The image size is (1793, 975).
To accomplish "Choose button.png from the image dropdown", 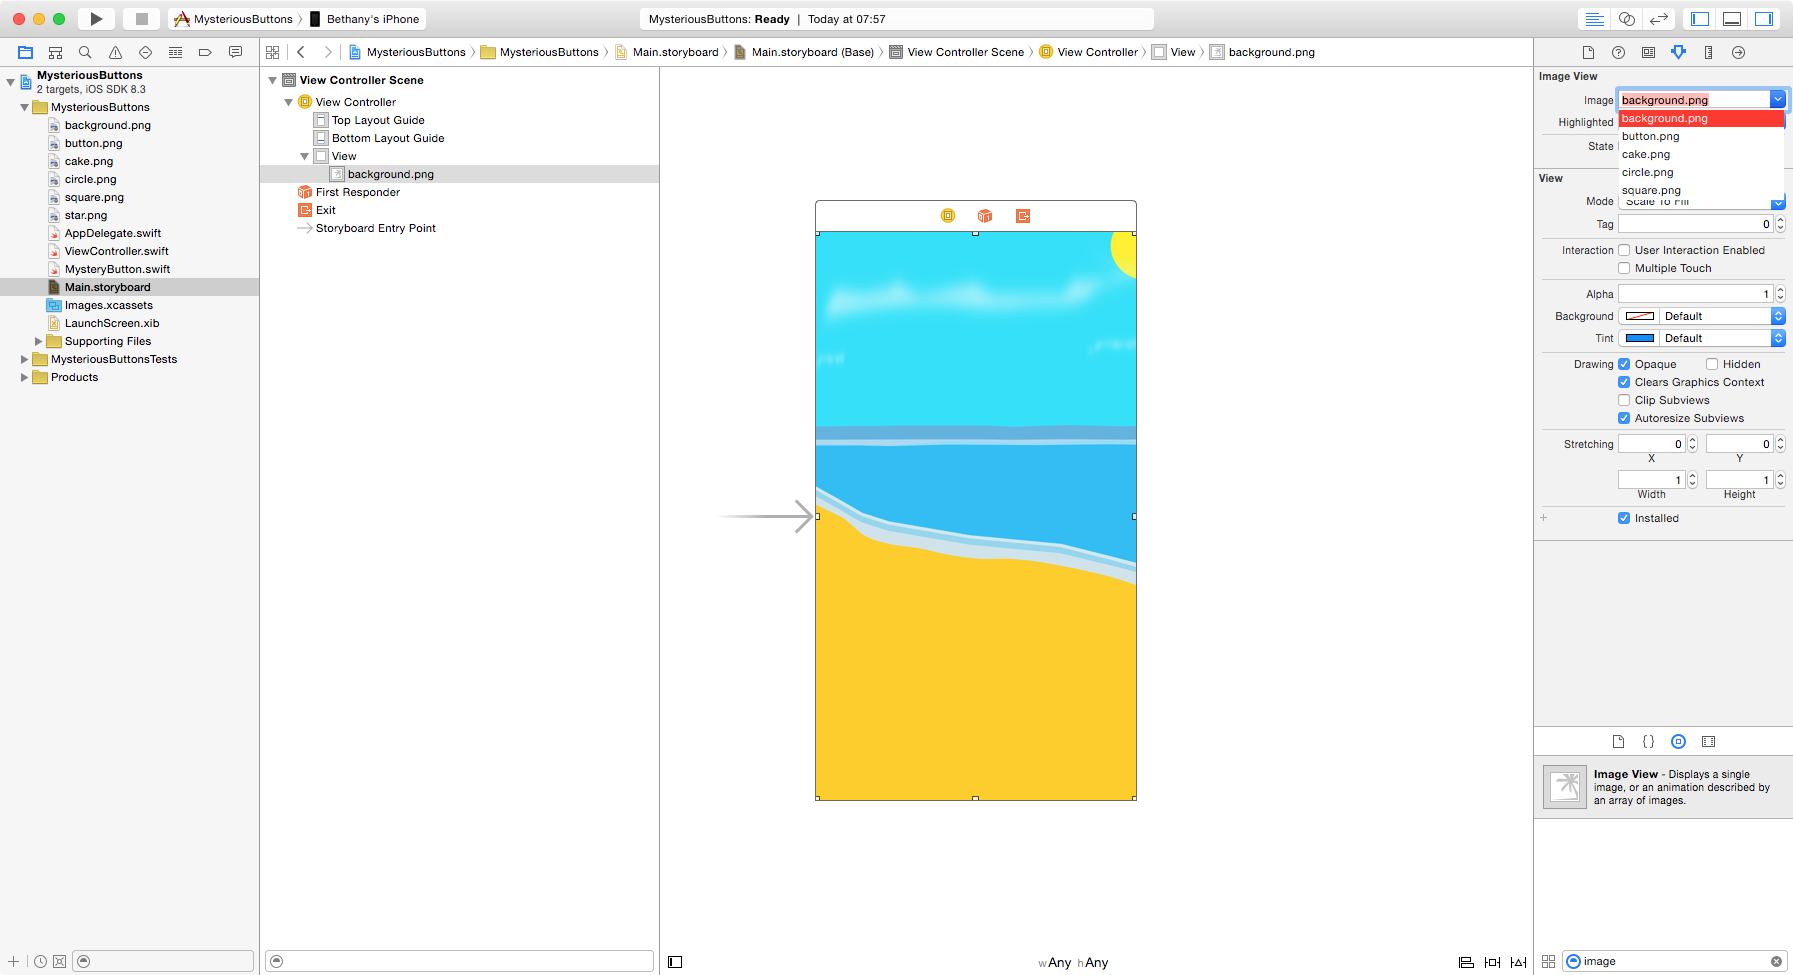I will tap(1701, 136).
